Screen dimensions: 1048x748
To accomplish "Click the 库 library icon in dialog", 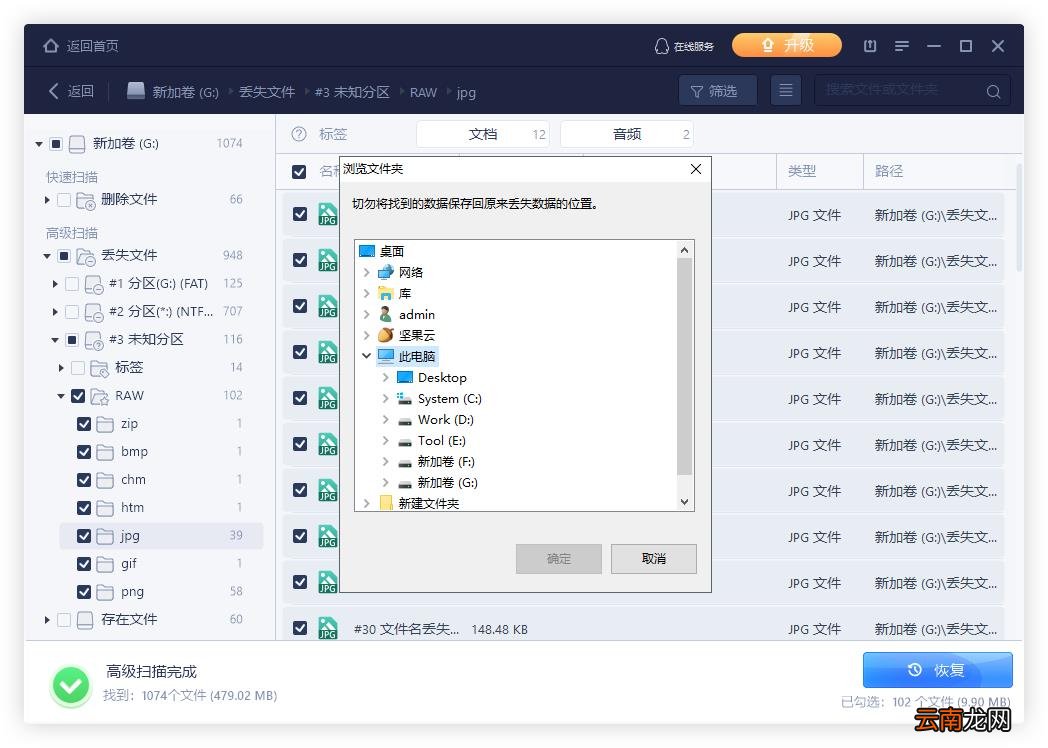I will point(386,293).
